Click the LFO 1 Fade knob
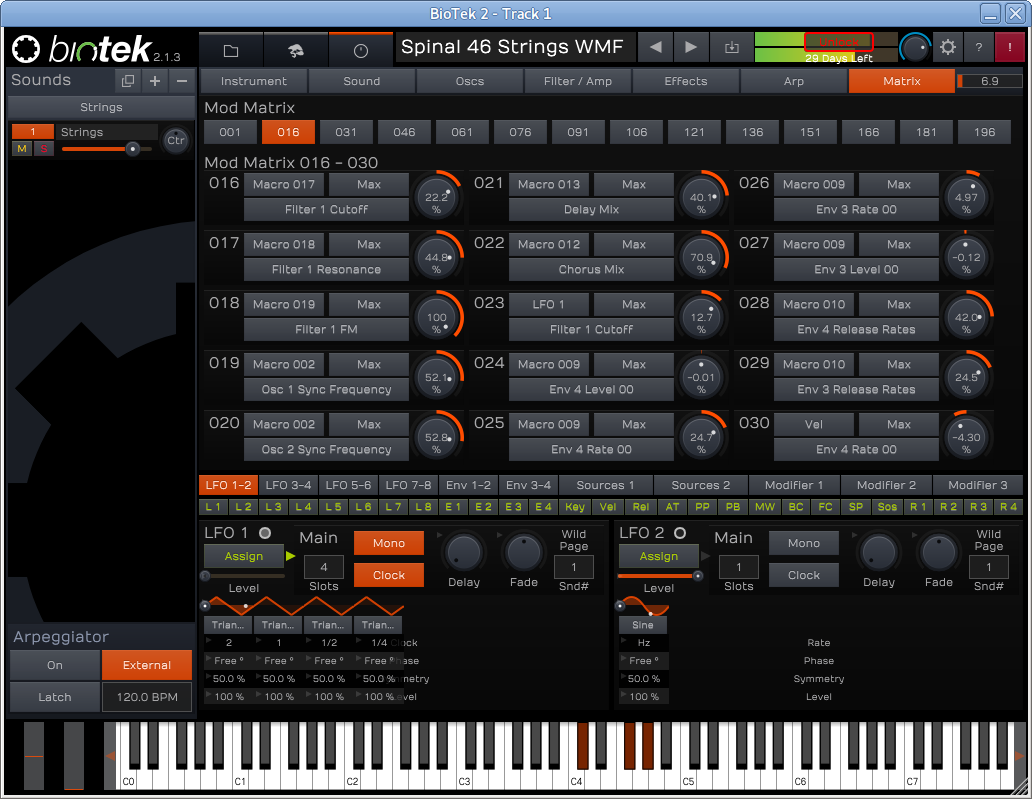This screenshot has width=1032, height=799. (x=524, y=553)
